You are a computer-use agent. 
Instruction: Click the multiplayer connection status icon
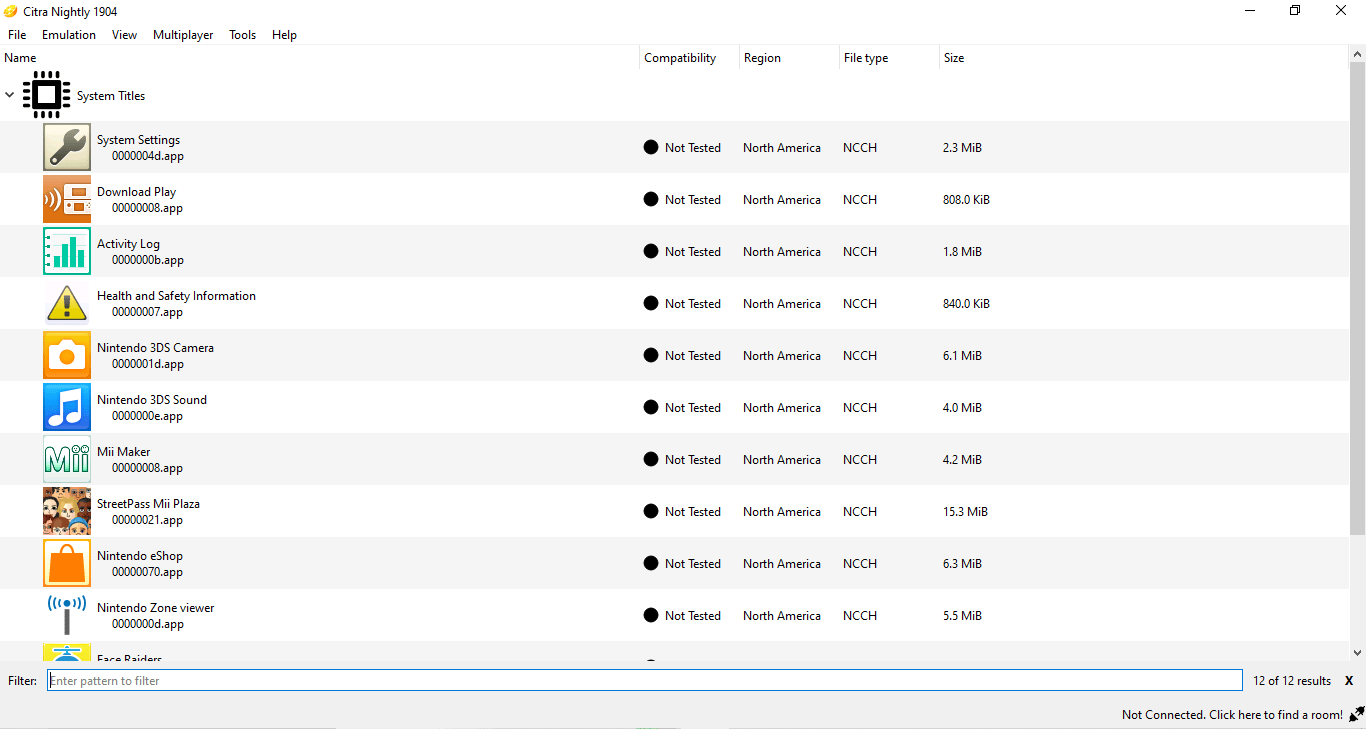click(1356, 714)
